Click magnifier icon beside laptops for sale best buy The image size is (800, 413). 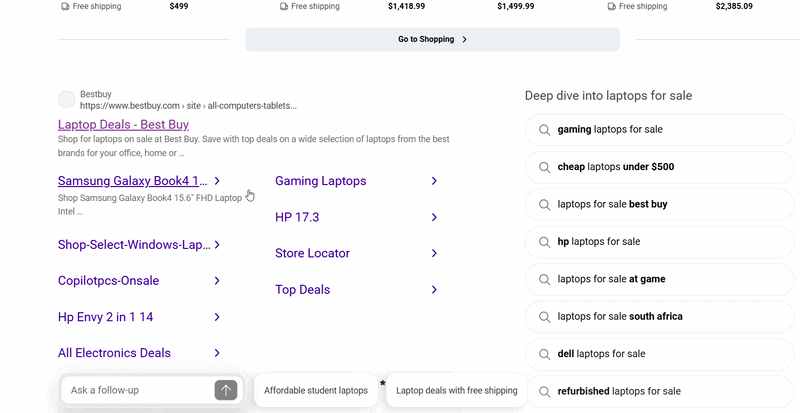544,204
